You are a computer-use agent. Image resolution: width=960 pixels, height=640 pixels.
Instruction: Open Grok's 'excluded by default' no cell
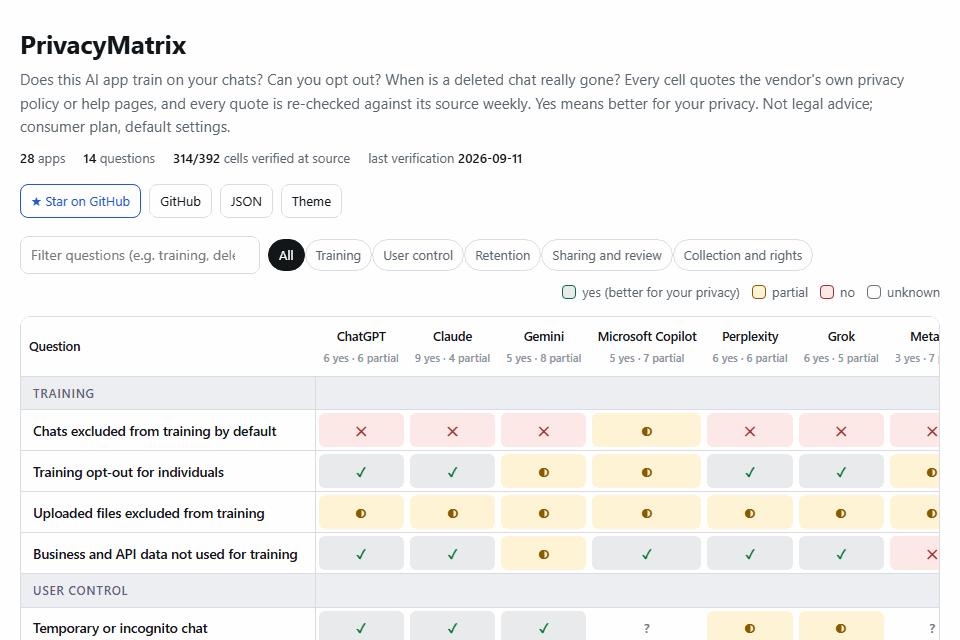coord(841,431)
